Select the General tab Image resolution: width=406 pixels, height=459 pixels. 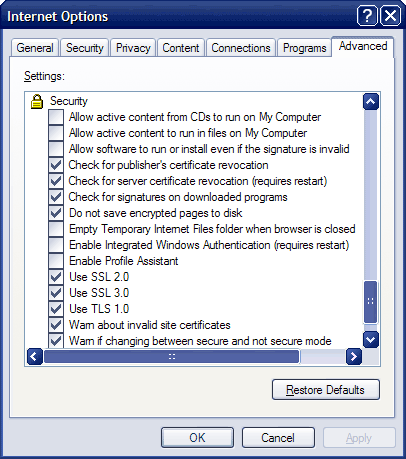pos(35,48)
